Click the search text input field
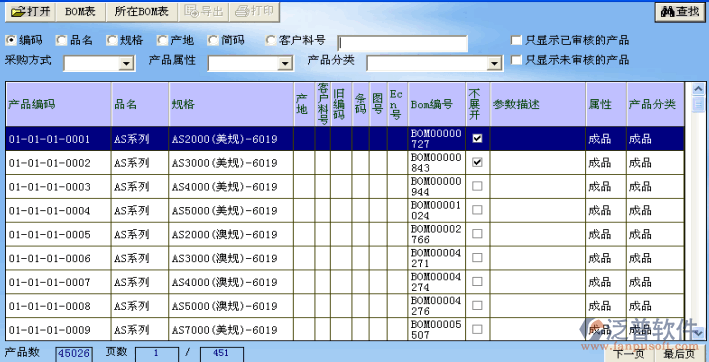The height and width of the screenshot is (362, 709). click(402, 44)
